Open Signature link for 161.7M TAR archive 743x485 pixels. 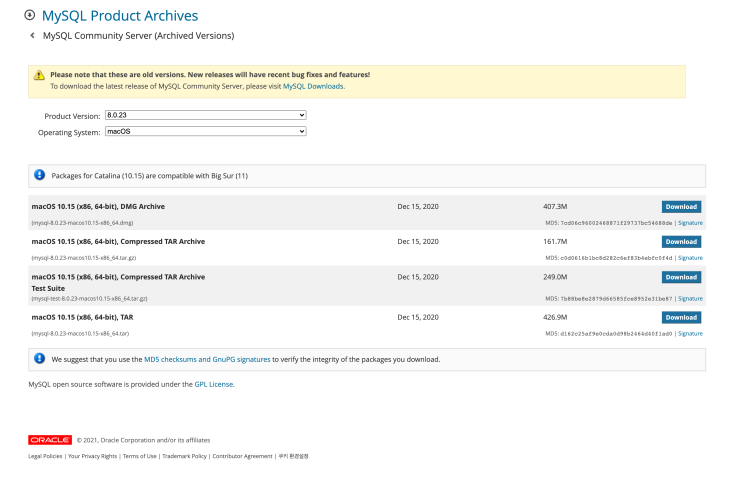[x=690, y=258]
